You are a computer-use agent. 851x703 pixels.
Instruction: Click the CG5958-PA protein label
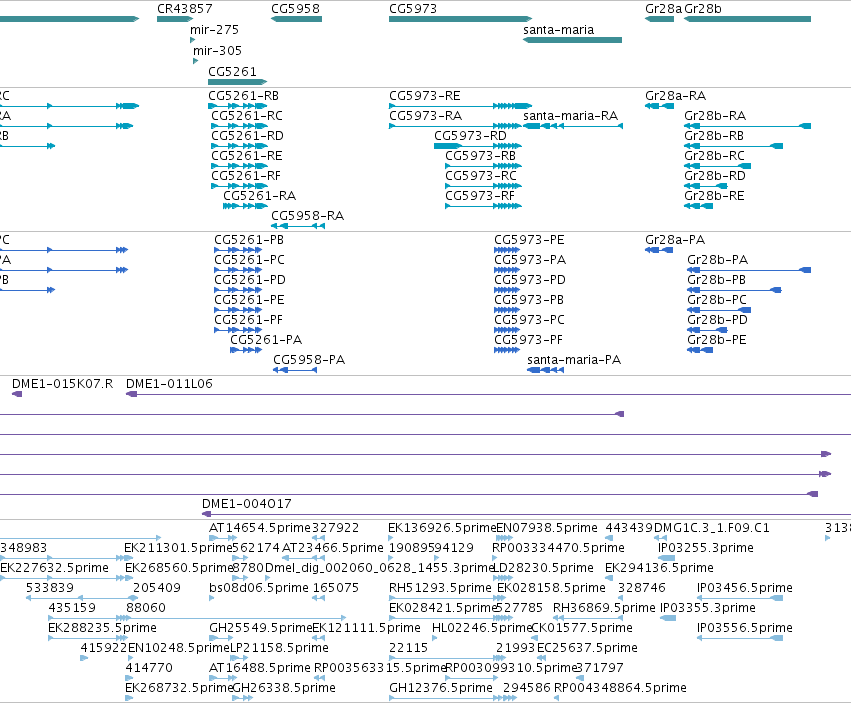click(309, 360)
